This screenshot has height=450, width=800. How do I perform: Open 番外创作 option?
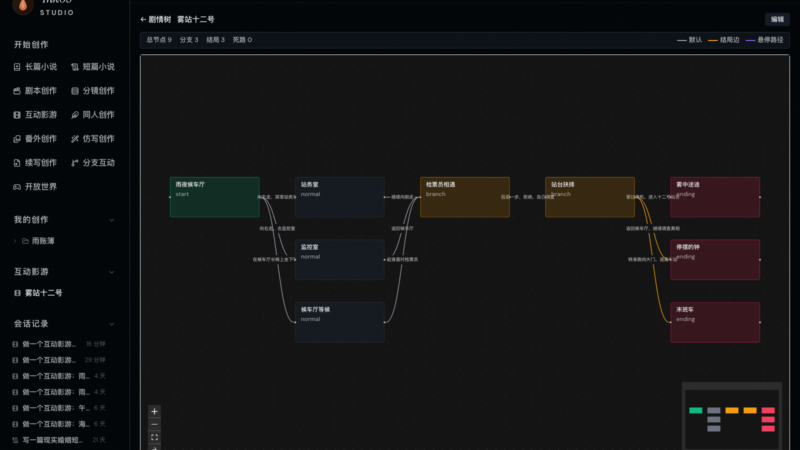pyautogui.click(x=35, y=139)
